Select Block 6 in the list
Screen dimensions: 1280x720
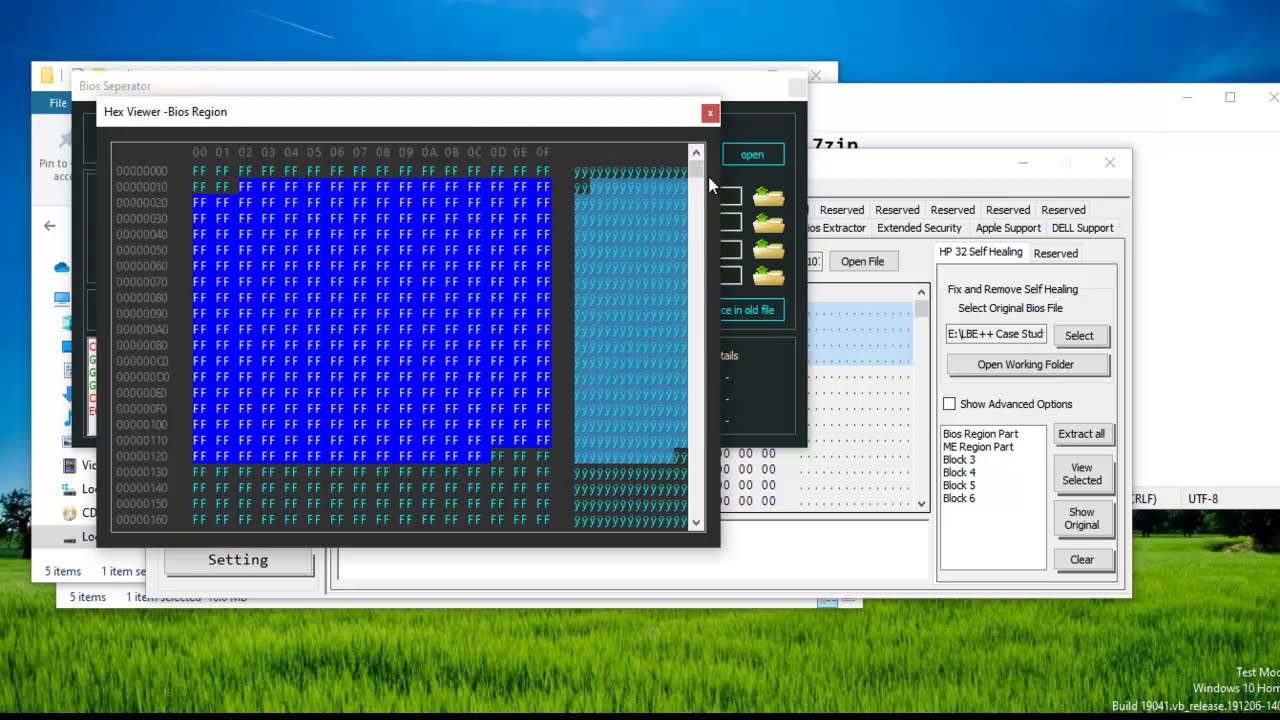tap(959, 499)
